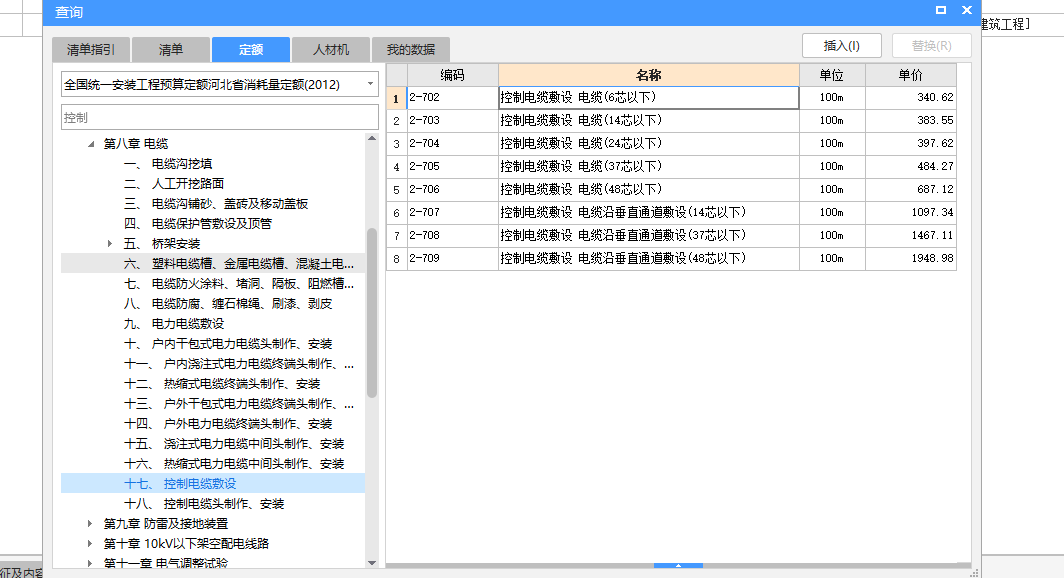The width and height of the screenshot is (1064, 578).
Task: Click row number 5 header
Action: coord(397,190)
